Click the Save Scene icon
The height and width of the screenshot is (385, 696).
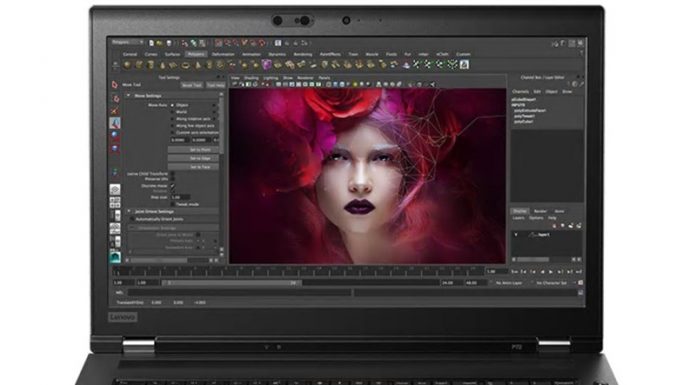click(169, 43)
